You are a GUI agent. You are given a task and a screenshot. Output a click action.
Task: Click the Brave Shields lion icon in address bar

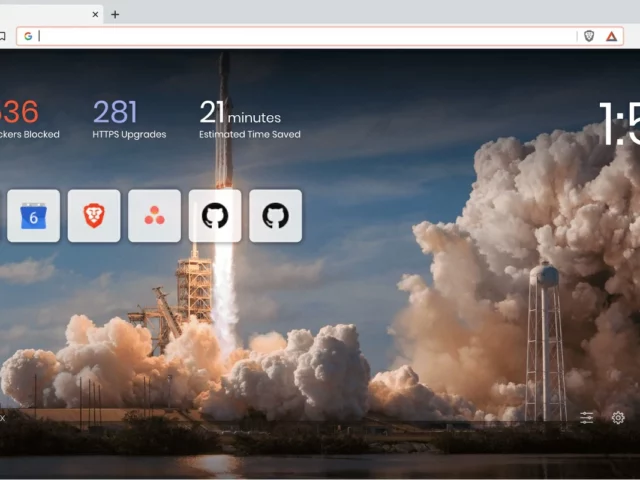(x=589, y=36)
